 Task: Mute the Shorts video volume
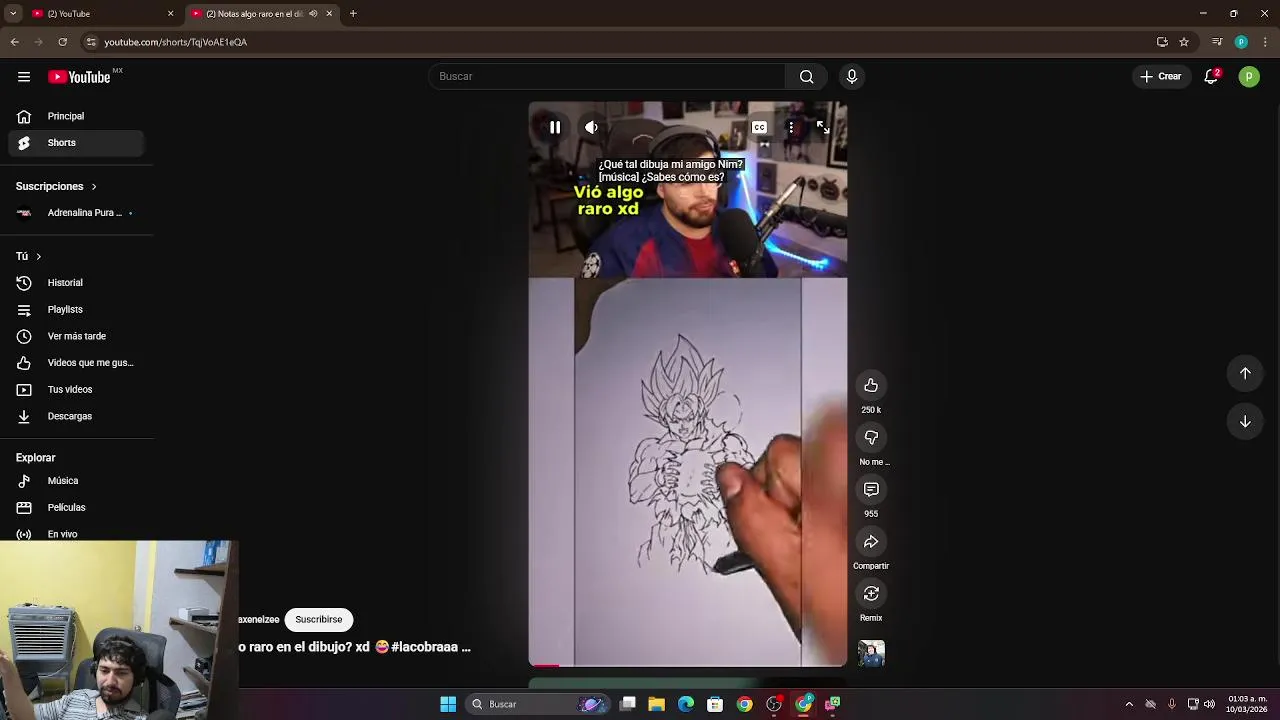(591, 127)
